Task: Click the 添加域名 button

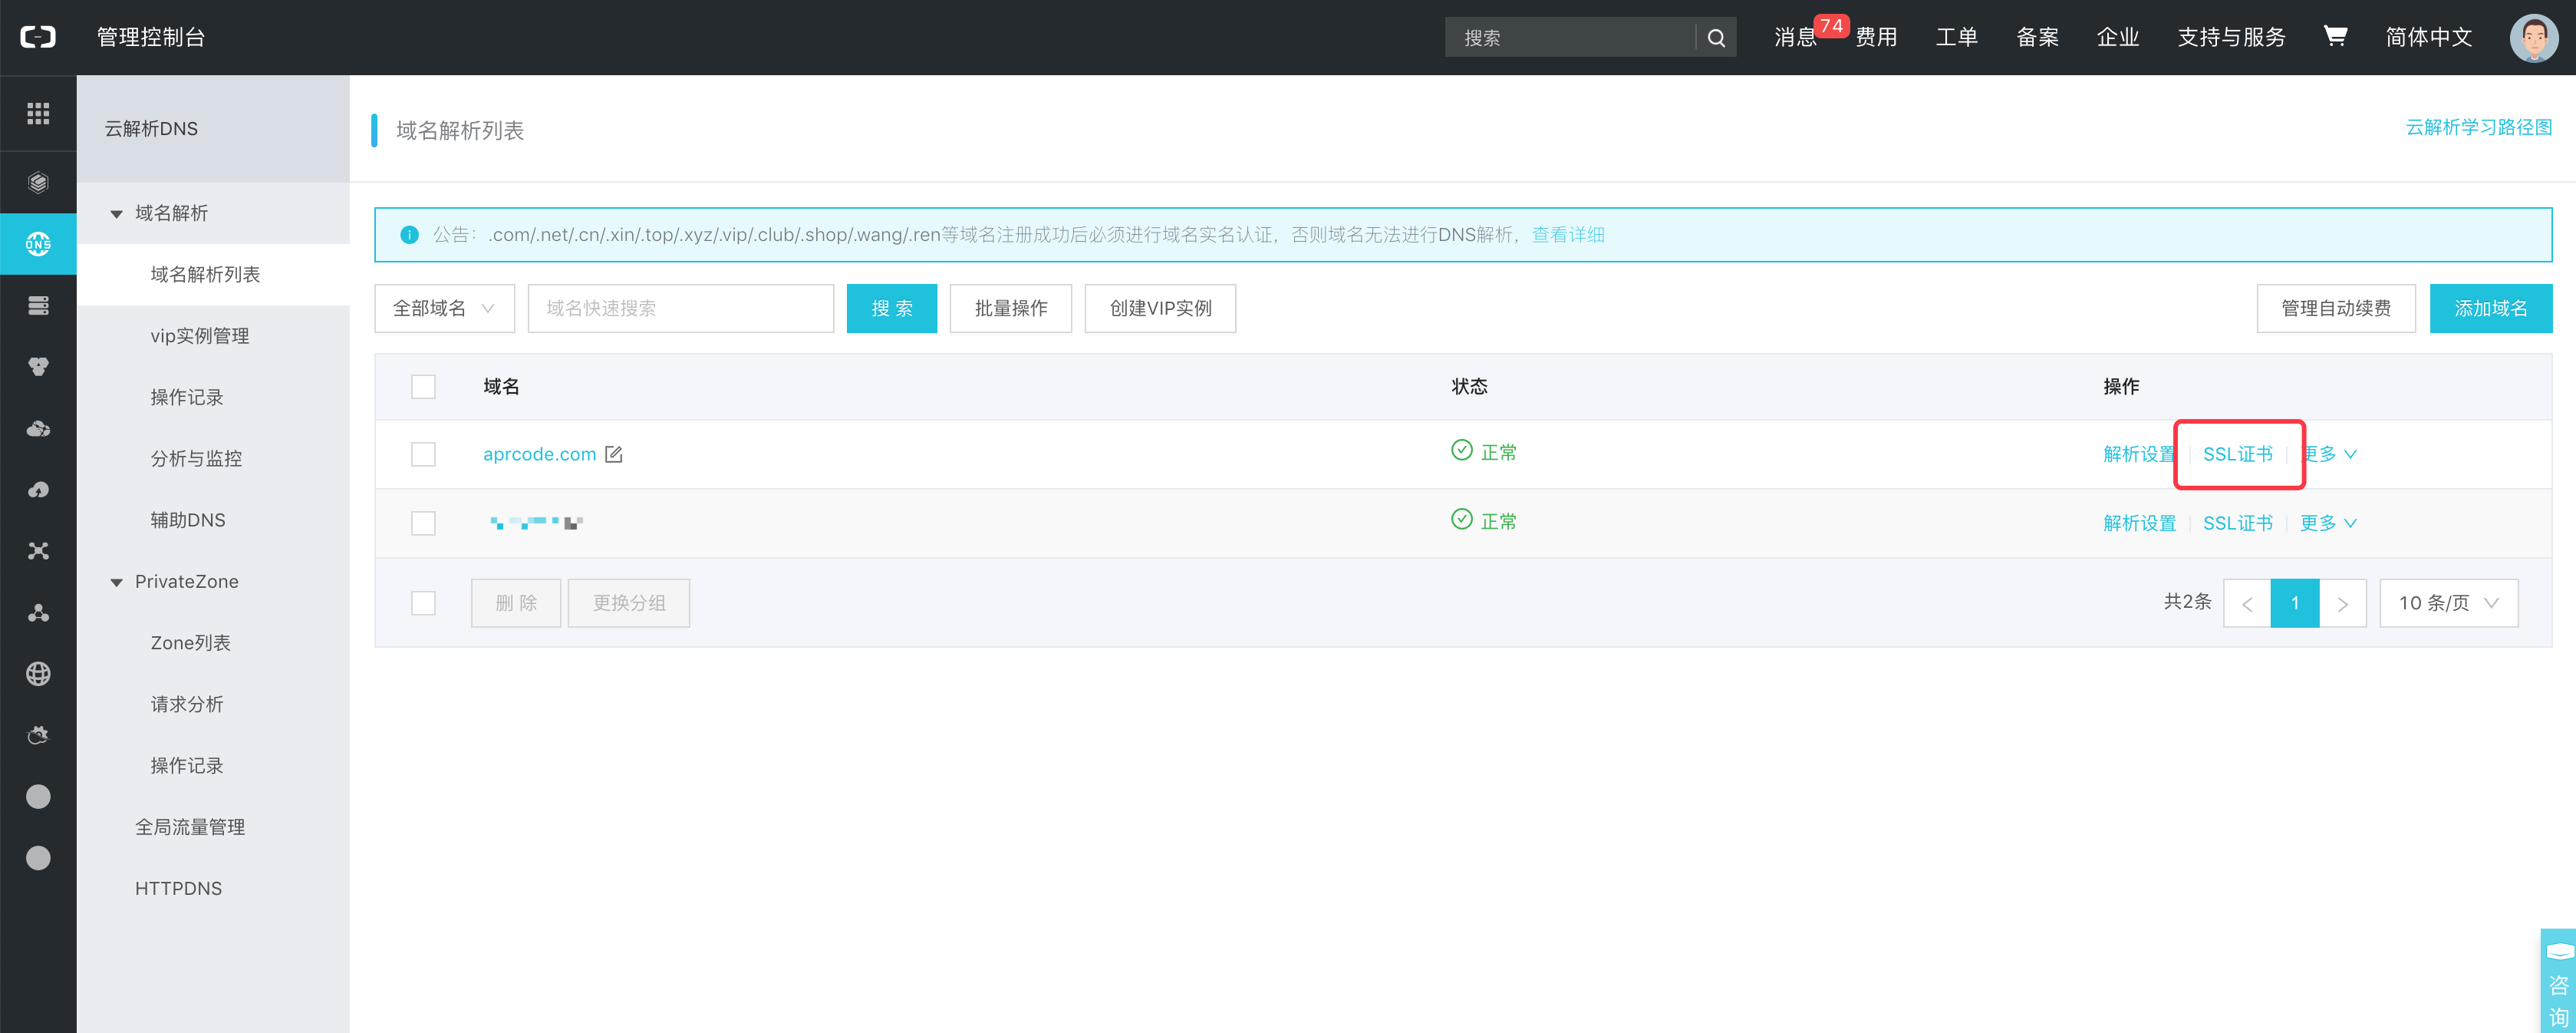Action: tap(2490, 308)
